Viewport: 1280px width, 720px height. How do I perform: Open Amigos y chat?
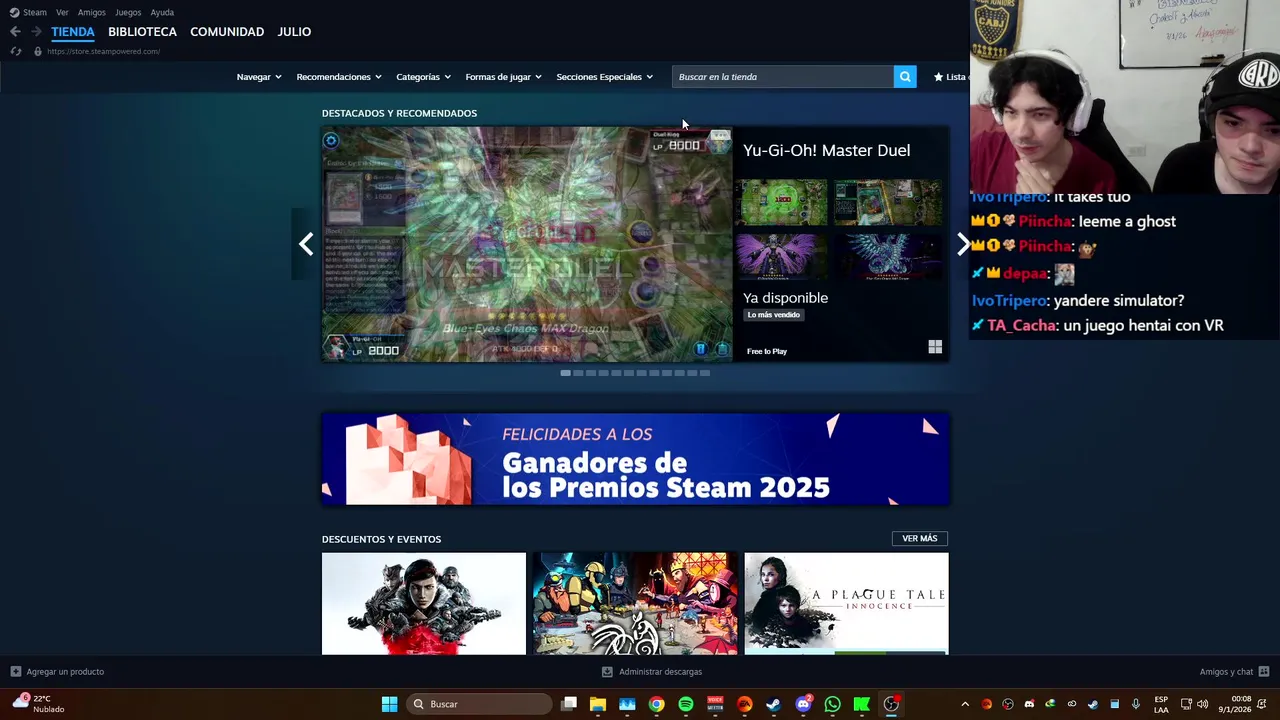[1226, 672]
